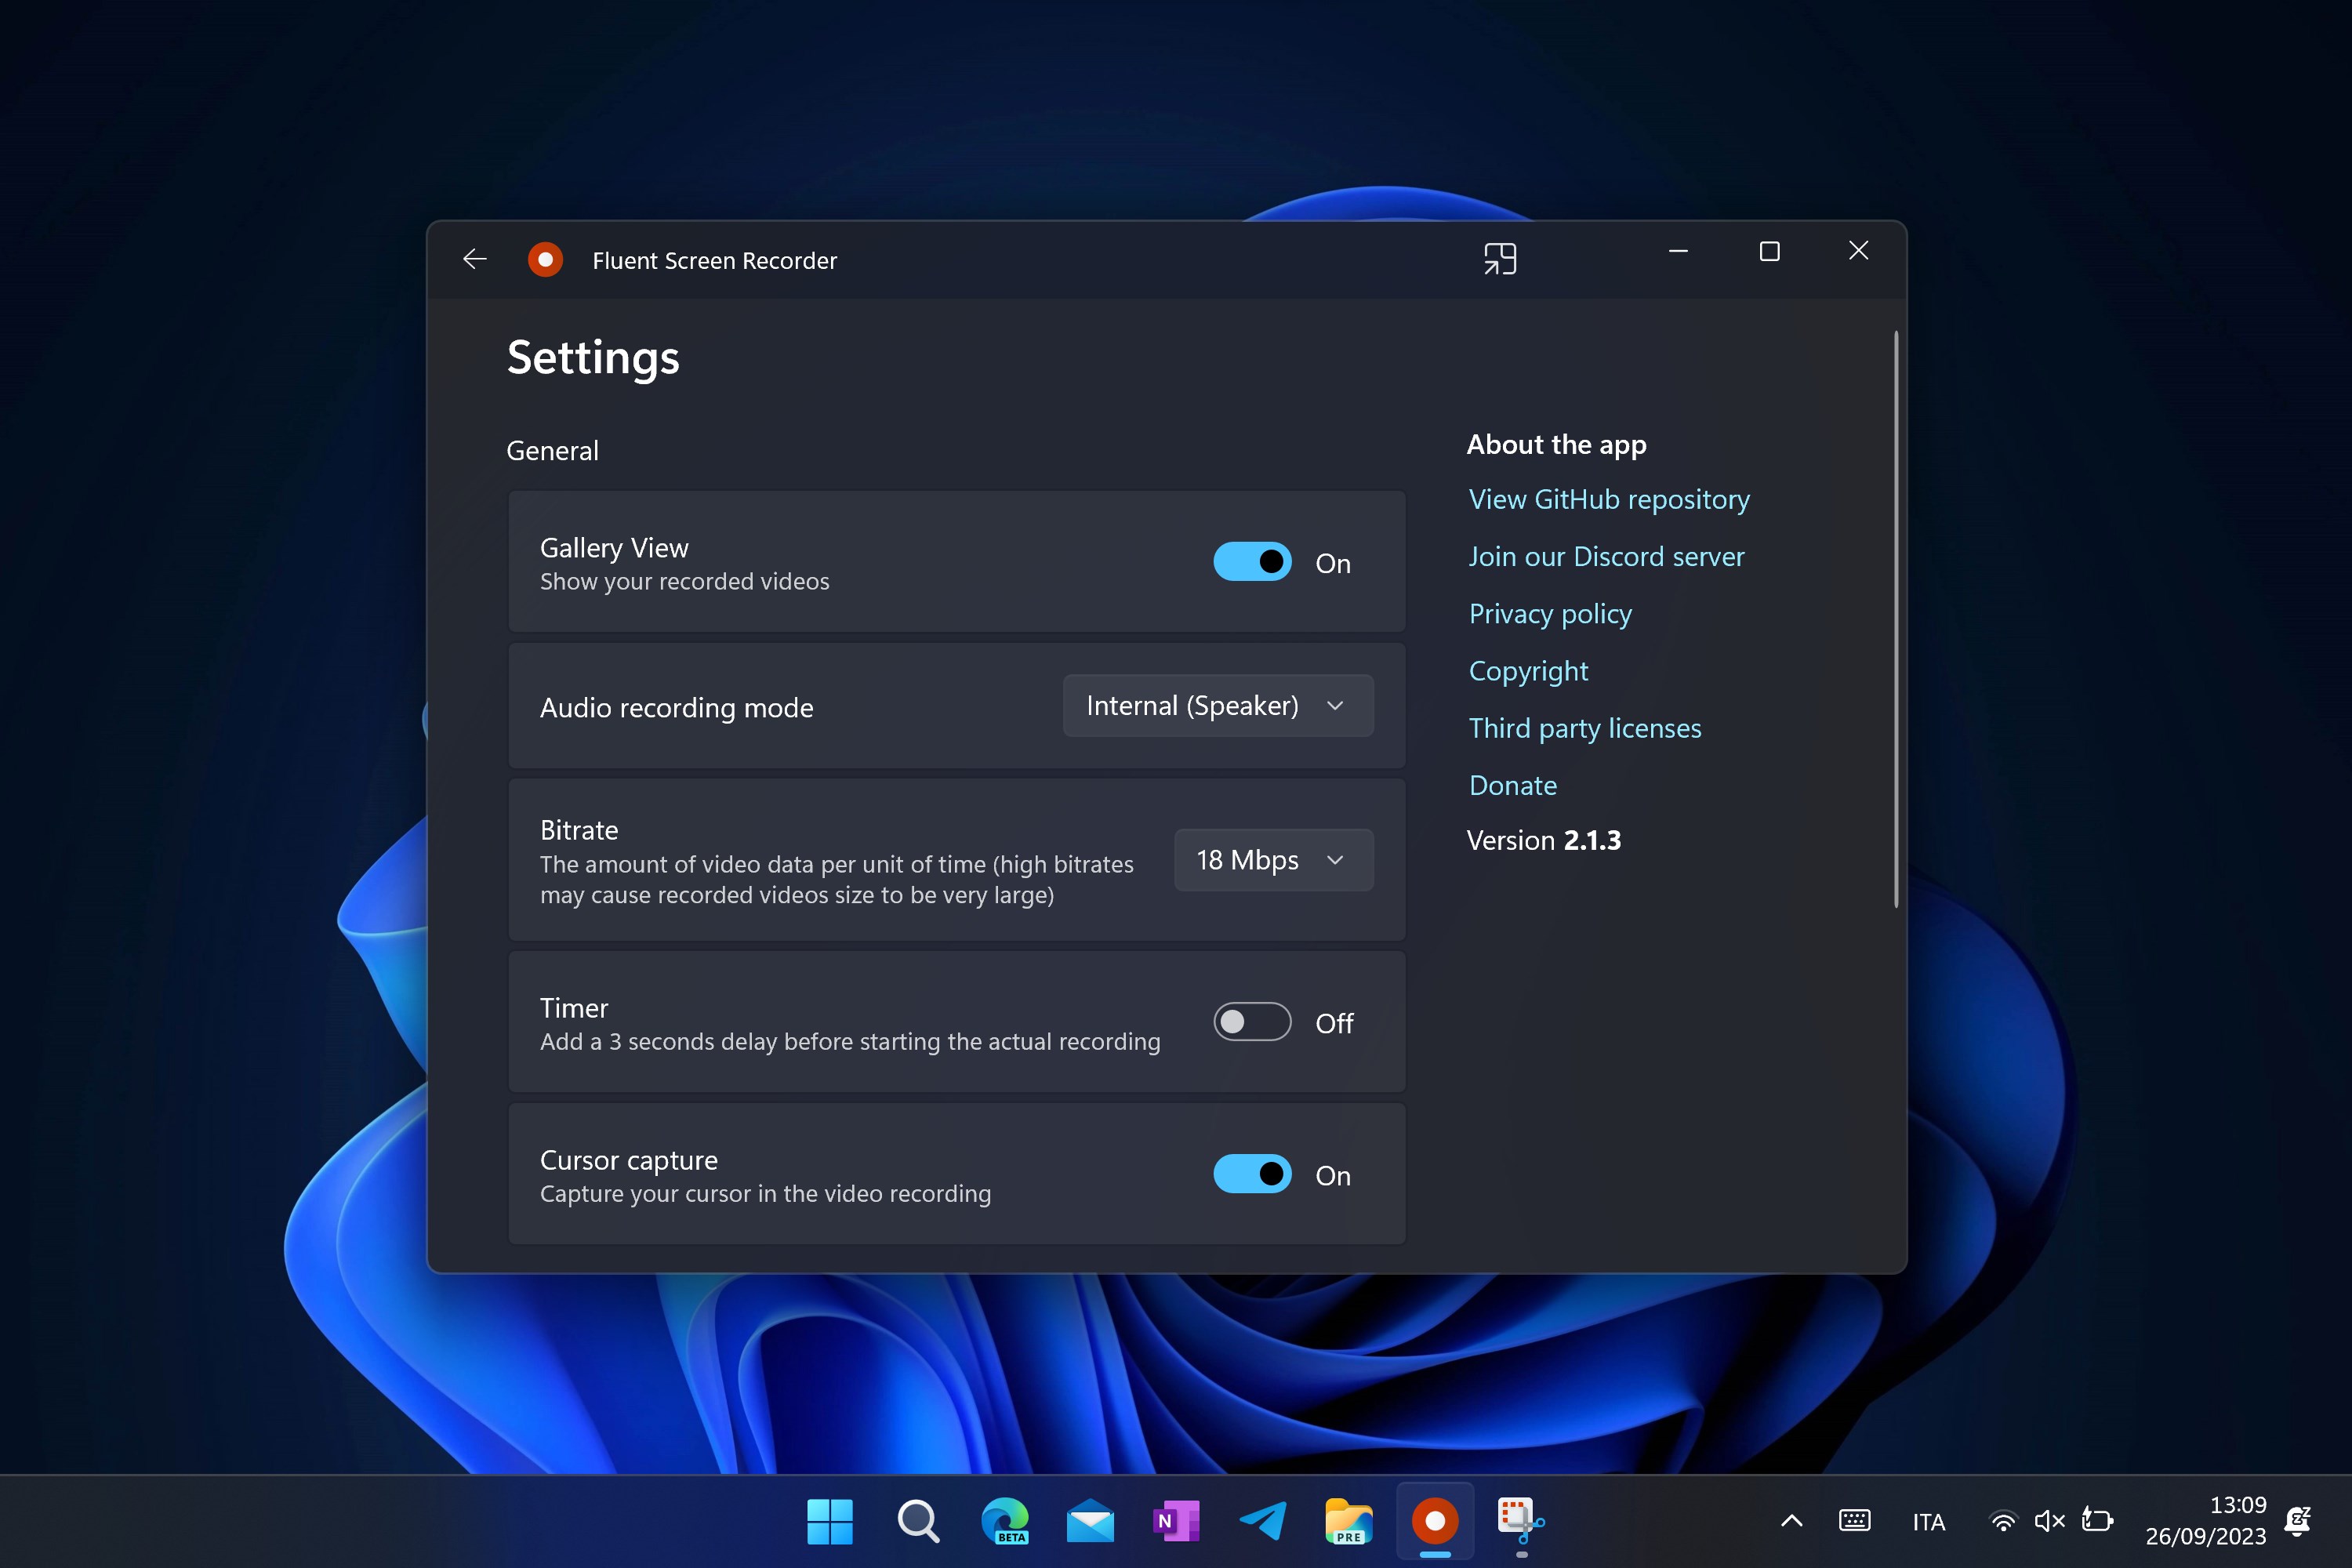Viewport: 2352px width, 1568px height.
Task: Click the Fluent Screen Recorder app logo
Action: click(545, 260)
